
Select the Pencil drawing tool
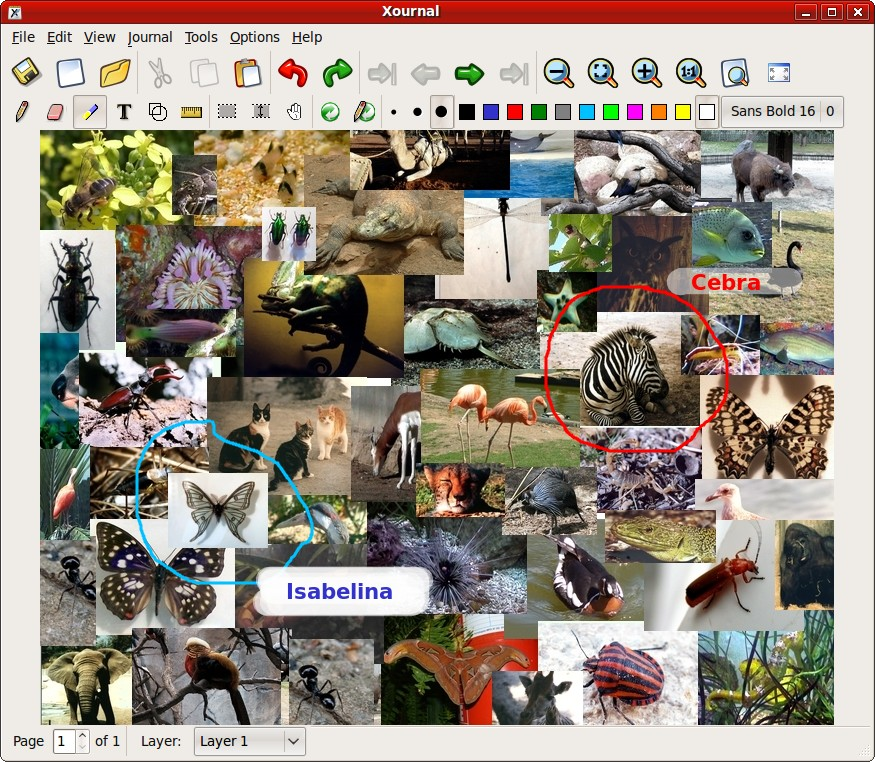21,111
